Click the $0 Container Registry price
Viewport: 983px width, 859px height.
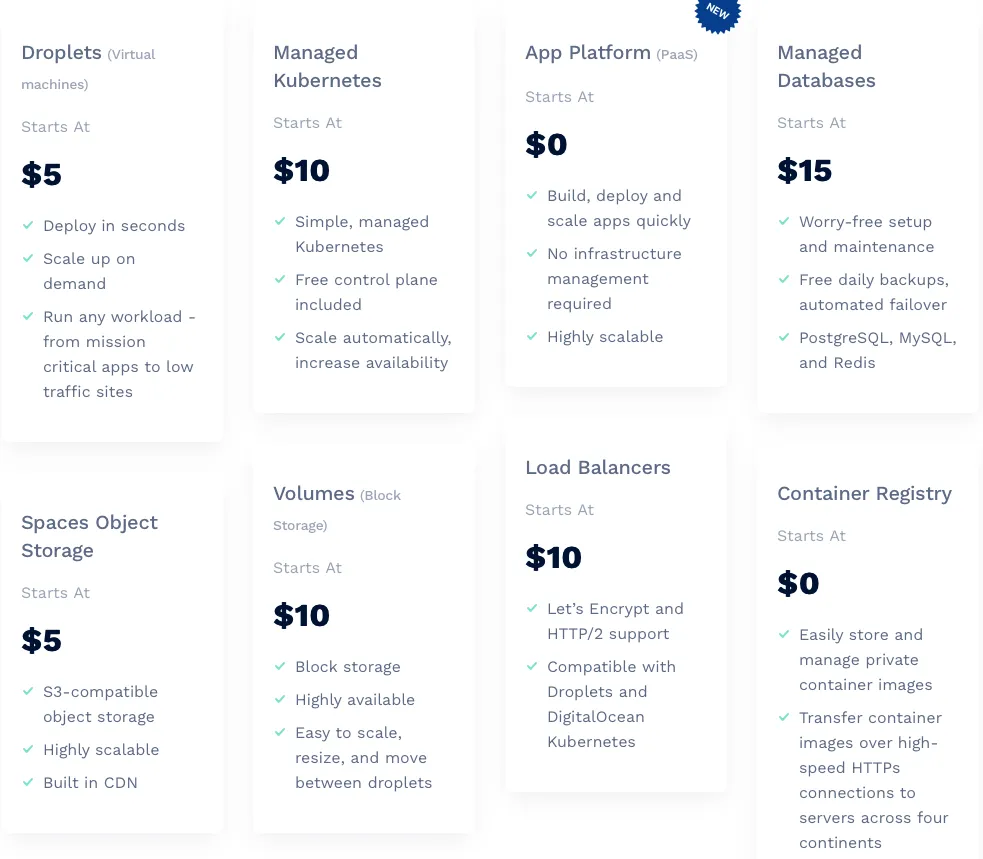[x=798, y=583]
